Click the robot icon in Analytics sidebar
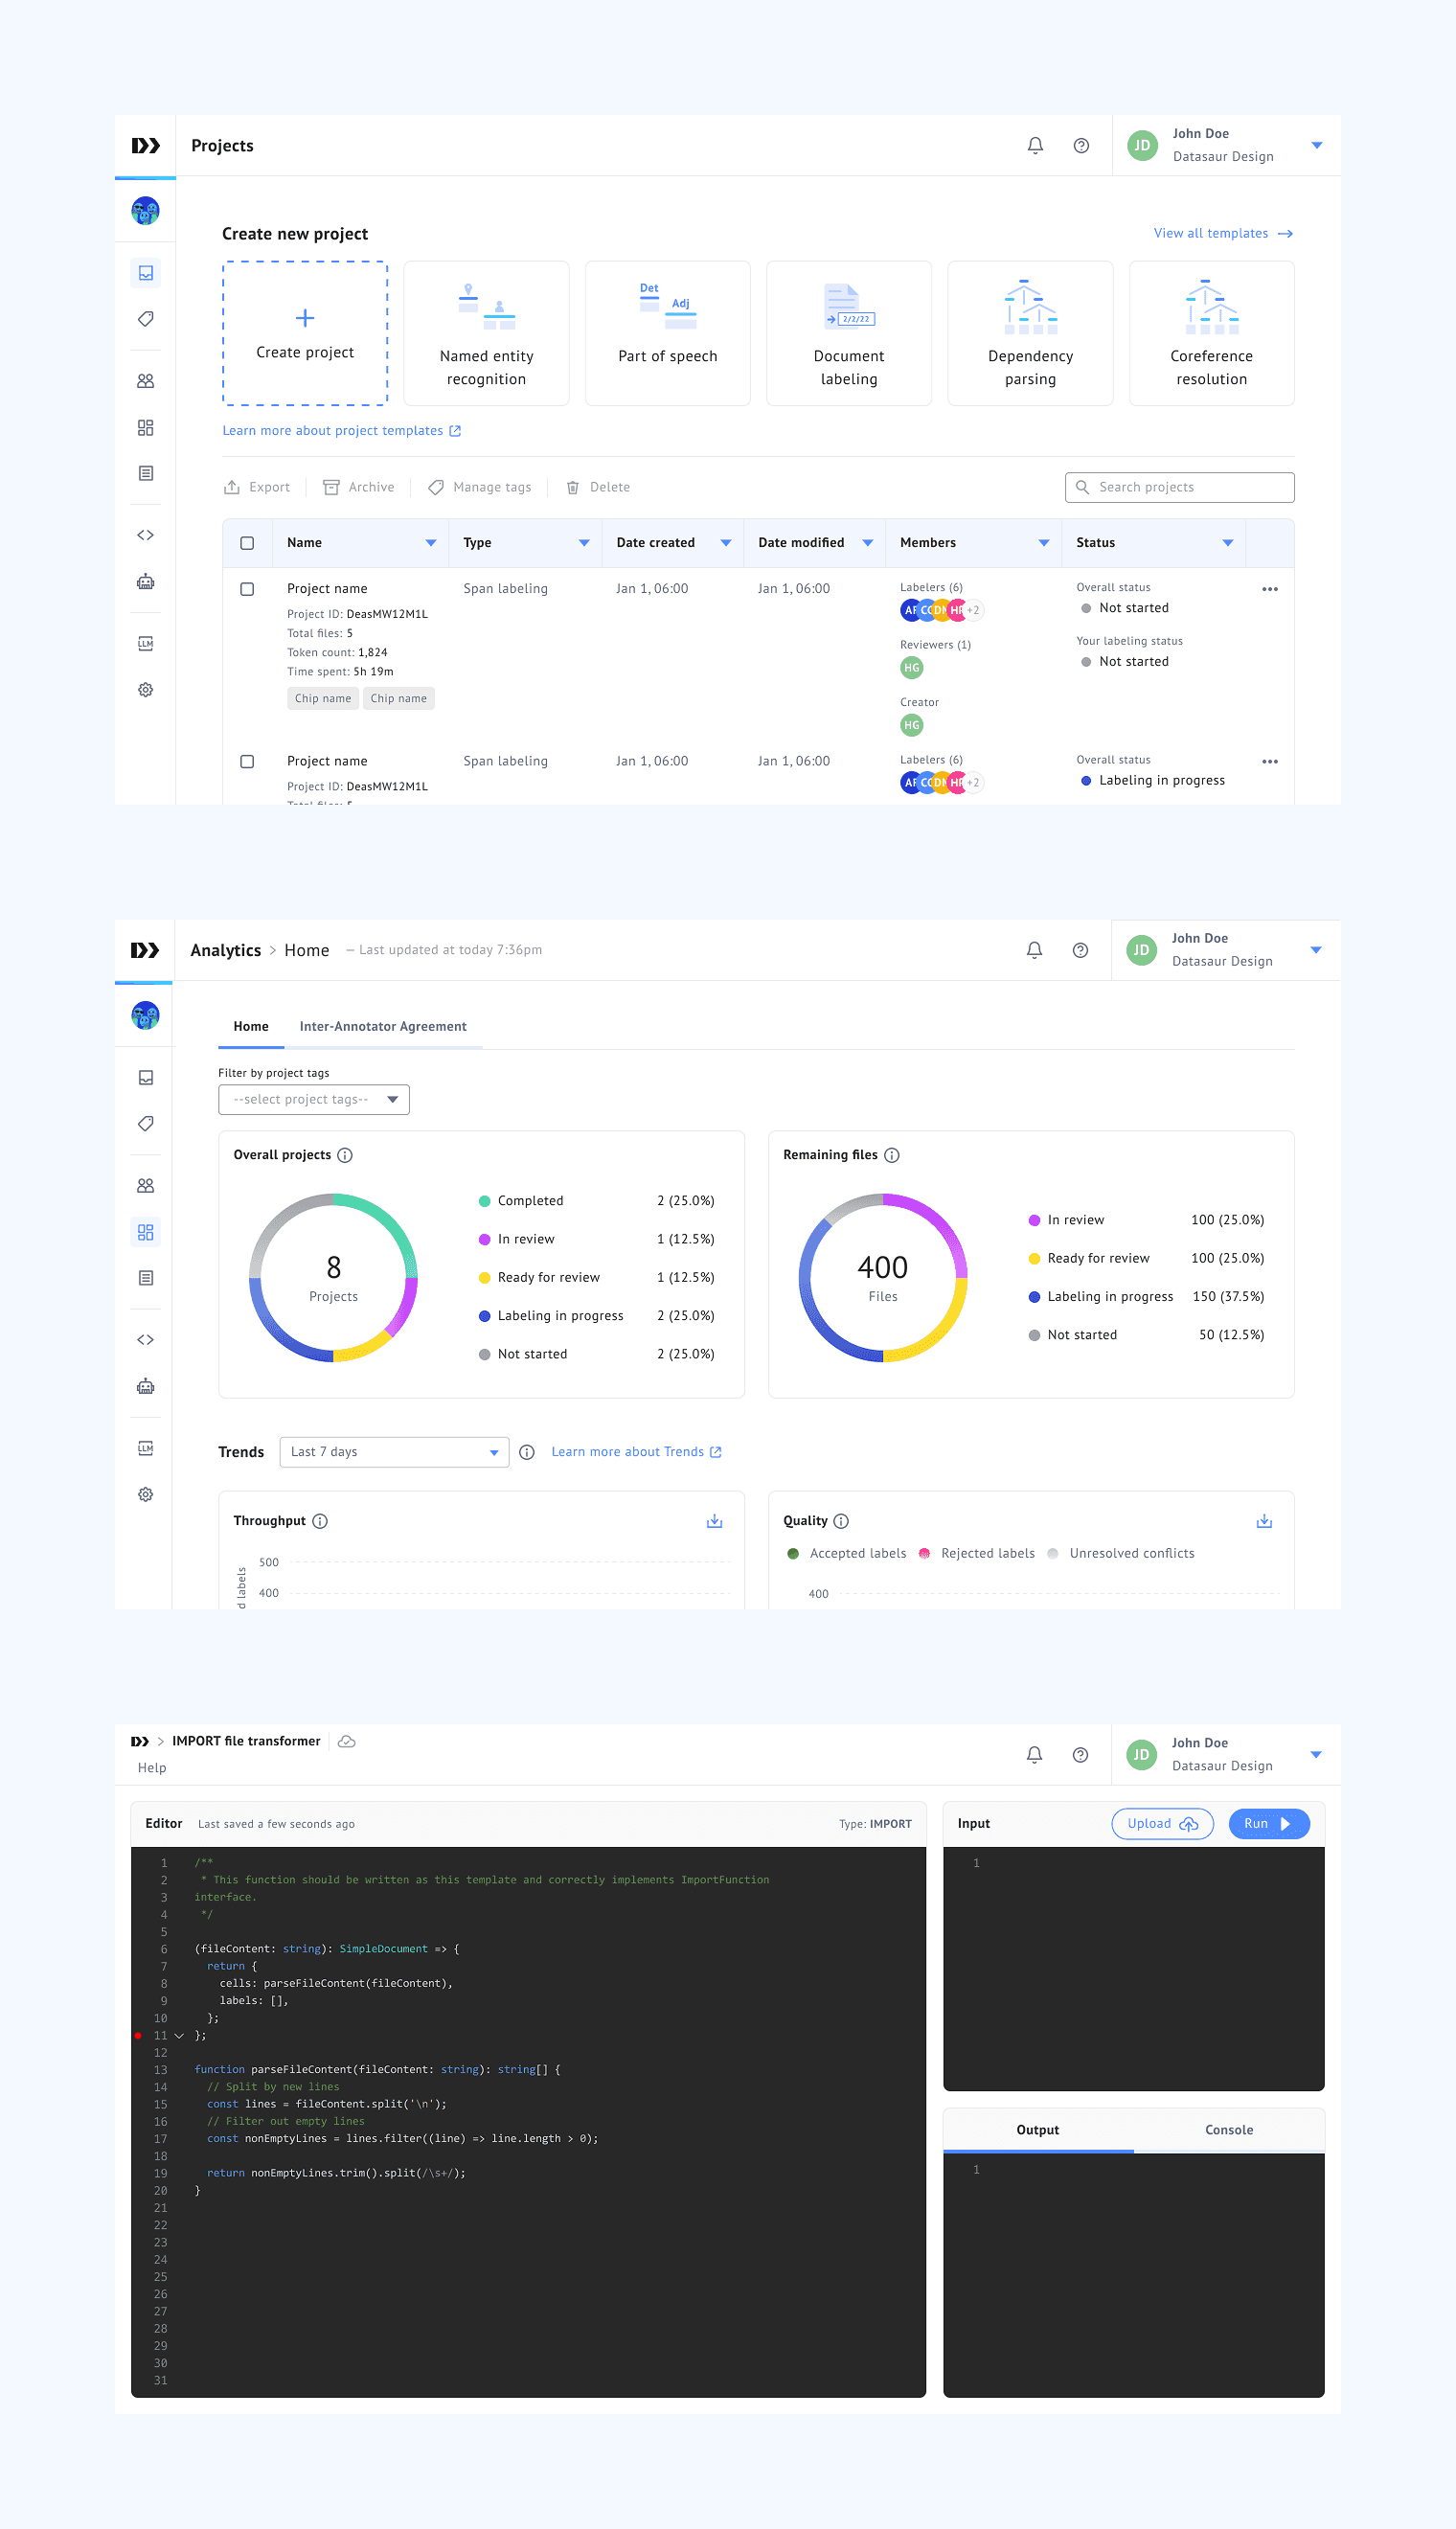This screenshot has height=2529, width=1456. (145, 1386)
